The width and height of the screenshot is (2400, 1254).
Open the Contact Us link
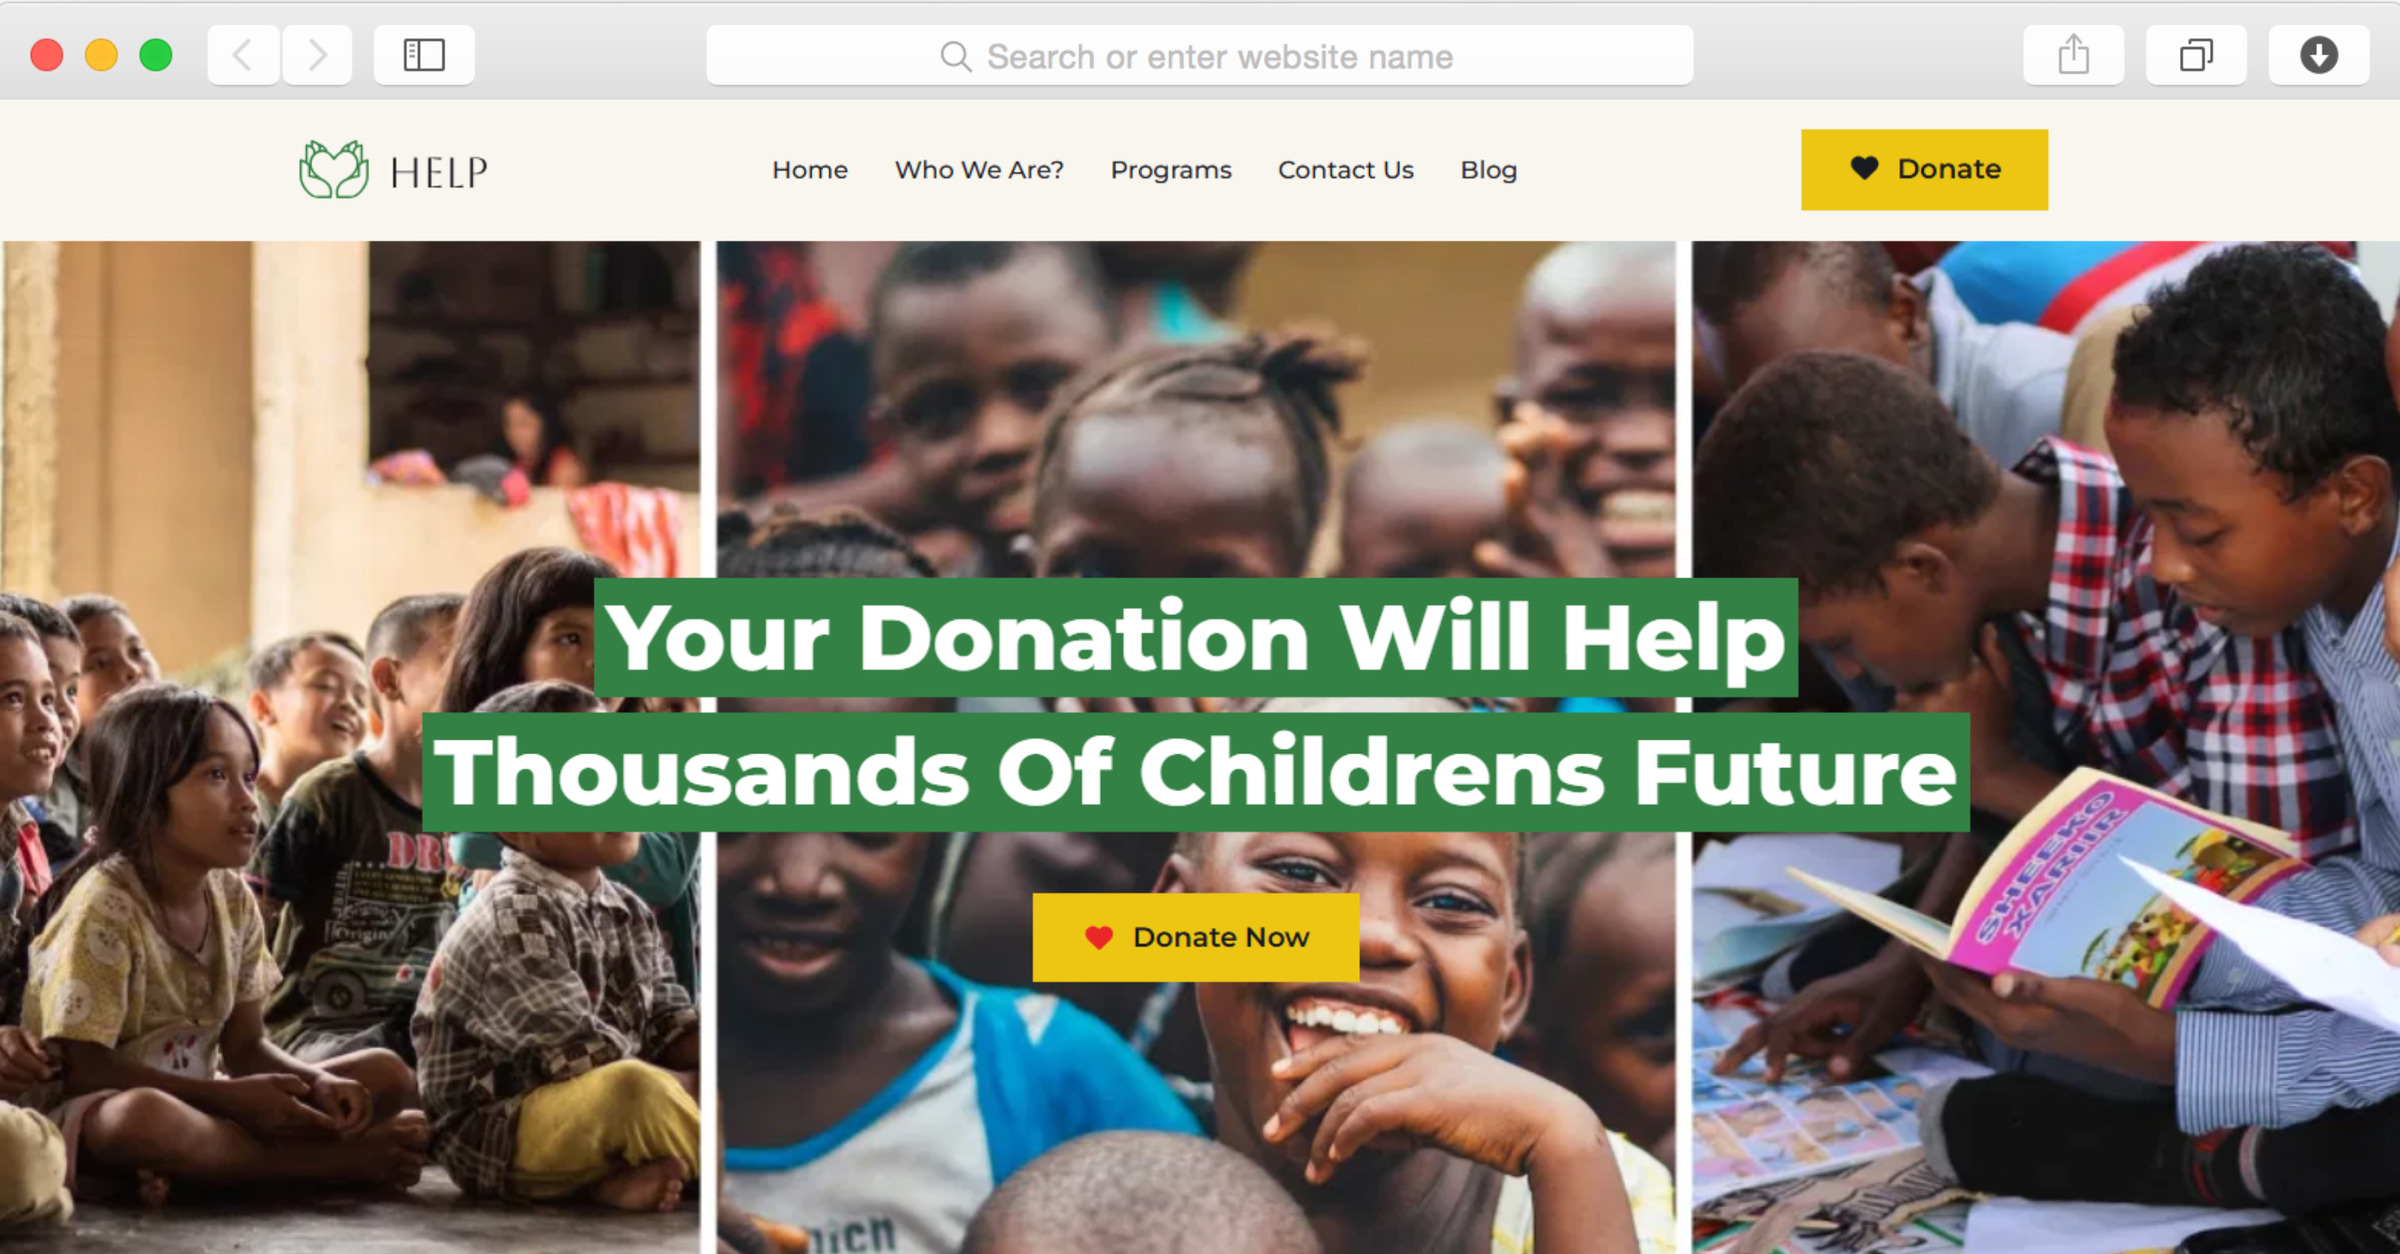1346,170
